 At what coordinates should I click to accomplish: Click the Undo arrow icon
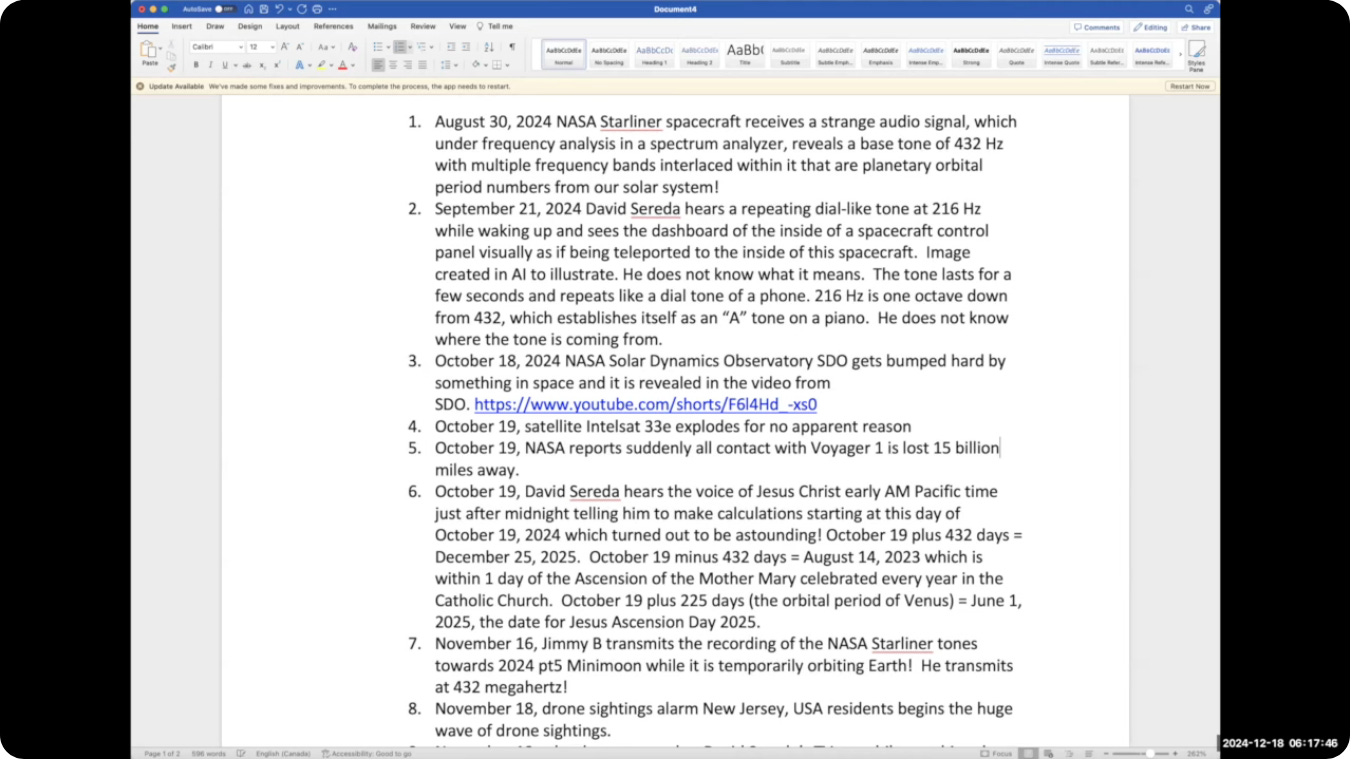[x=279, y=9]
